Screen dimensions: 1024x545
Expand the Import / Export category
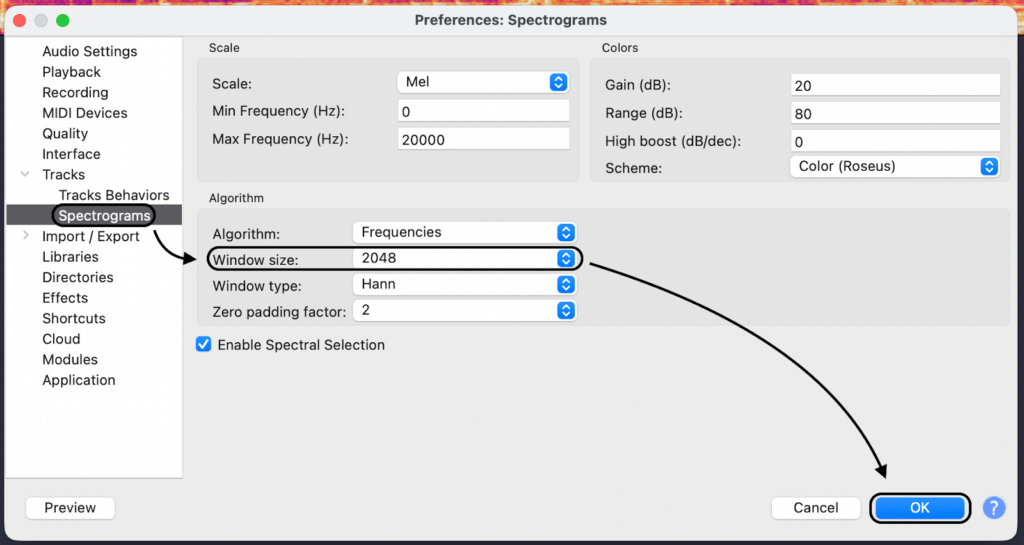[x=25, y=237]
